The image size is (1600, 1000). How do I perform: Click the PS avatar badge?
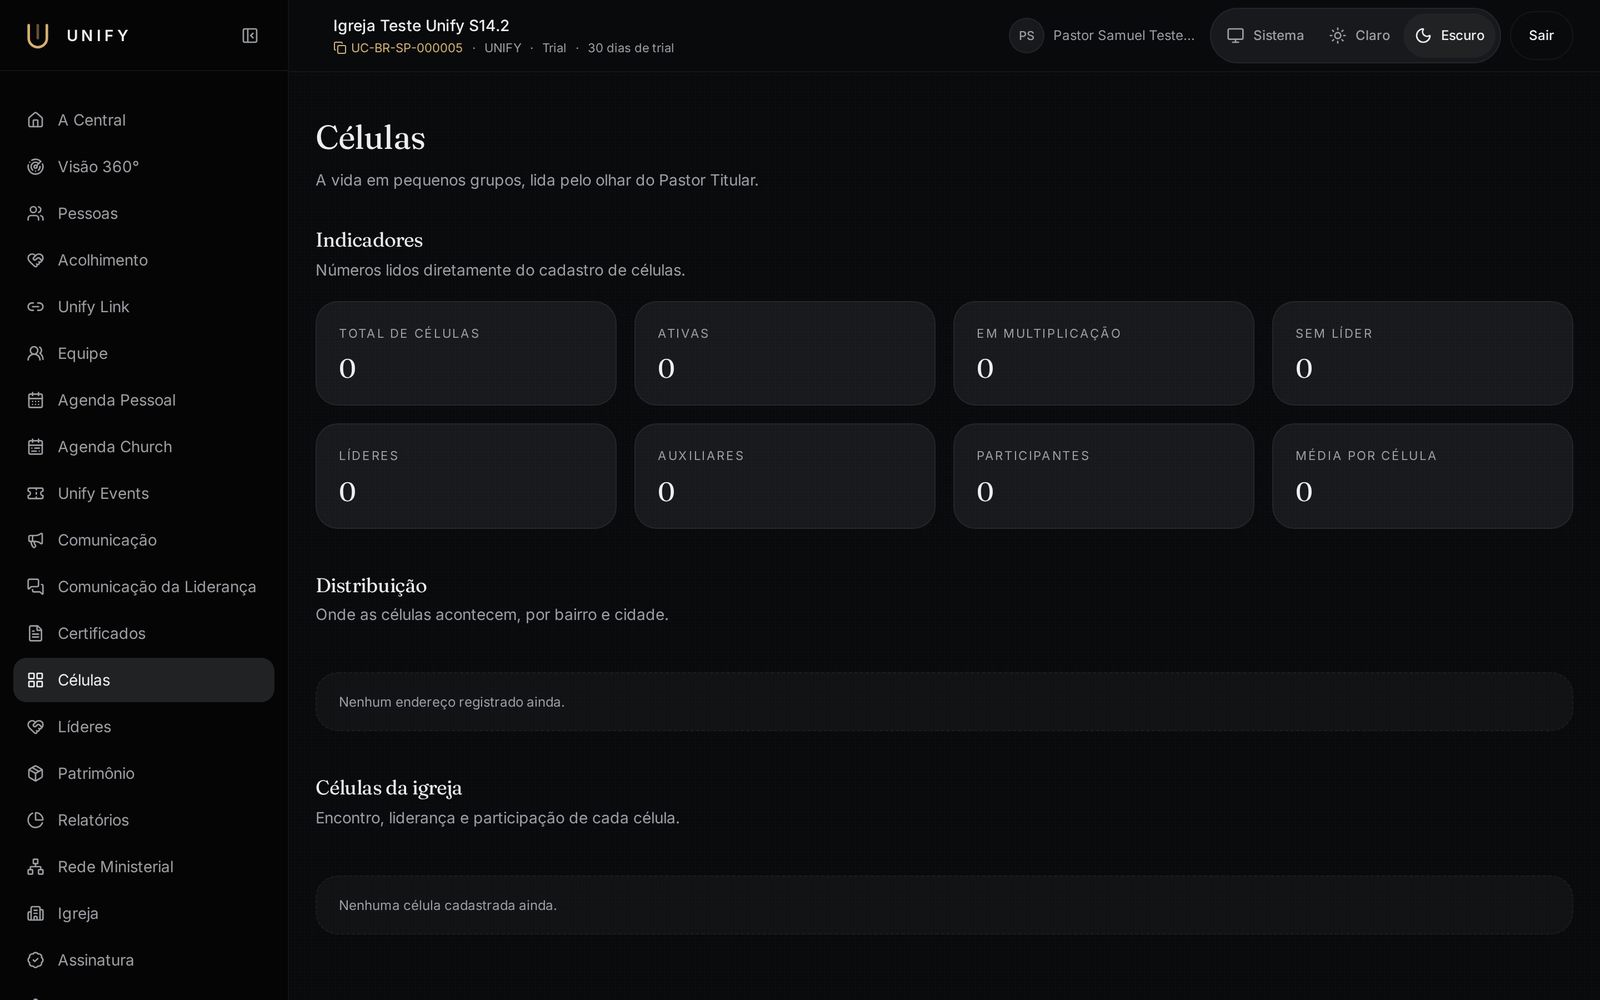[1026, 36]
